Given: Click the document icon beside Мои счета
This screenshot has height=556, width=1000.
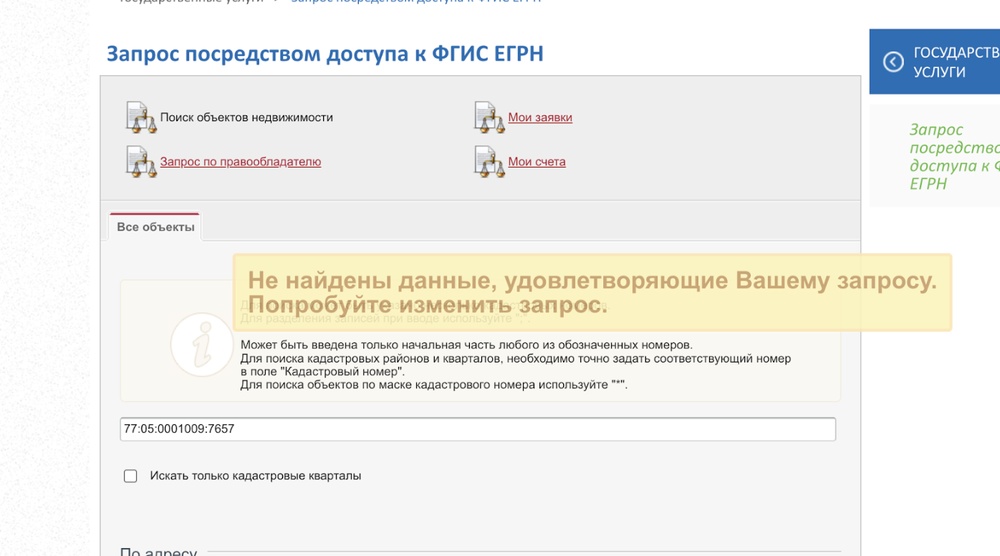Looking at the screenshot, I should (x=489, y=162).
